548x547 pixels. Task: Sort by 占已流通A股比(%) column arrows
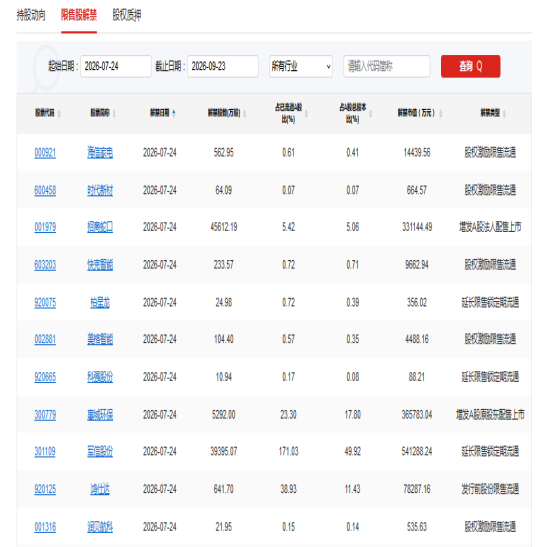[307, 113]
